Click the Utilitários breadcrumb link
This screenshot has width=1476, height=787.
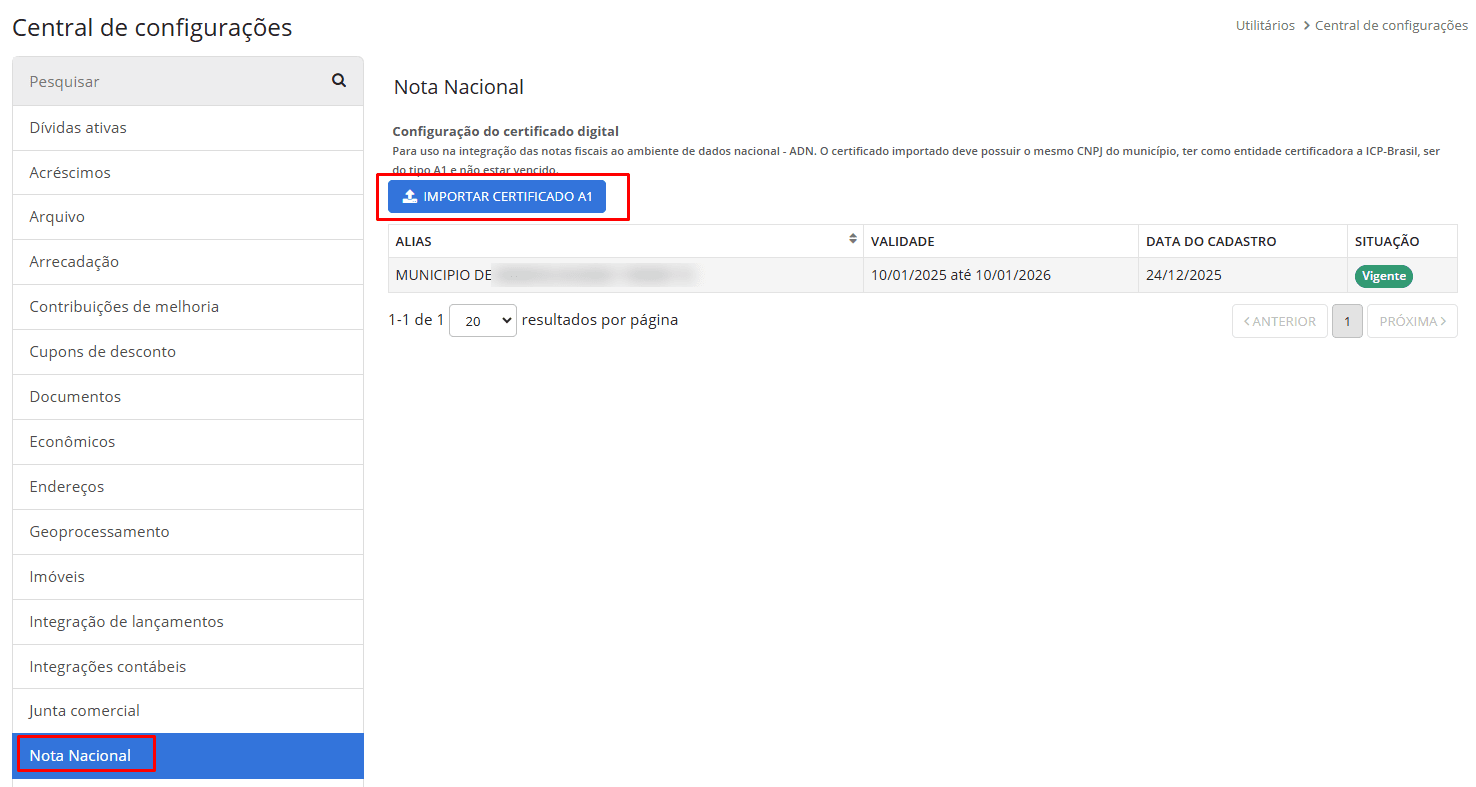pos(1265,26)
